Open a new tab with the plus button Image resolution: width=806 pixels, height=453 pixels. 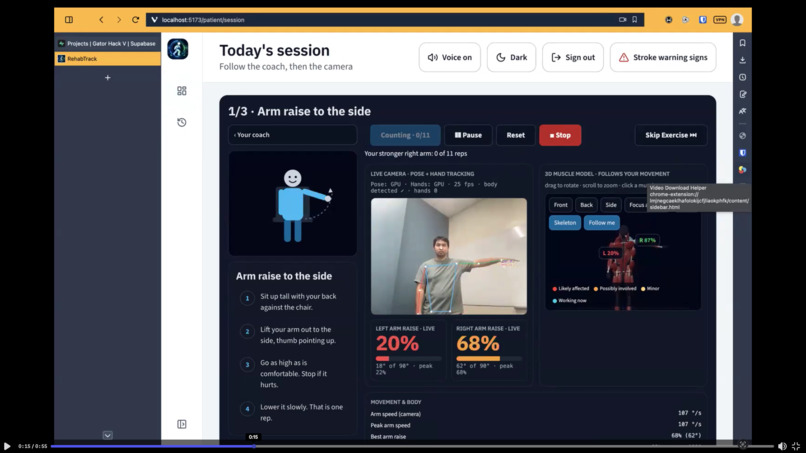107,78
